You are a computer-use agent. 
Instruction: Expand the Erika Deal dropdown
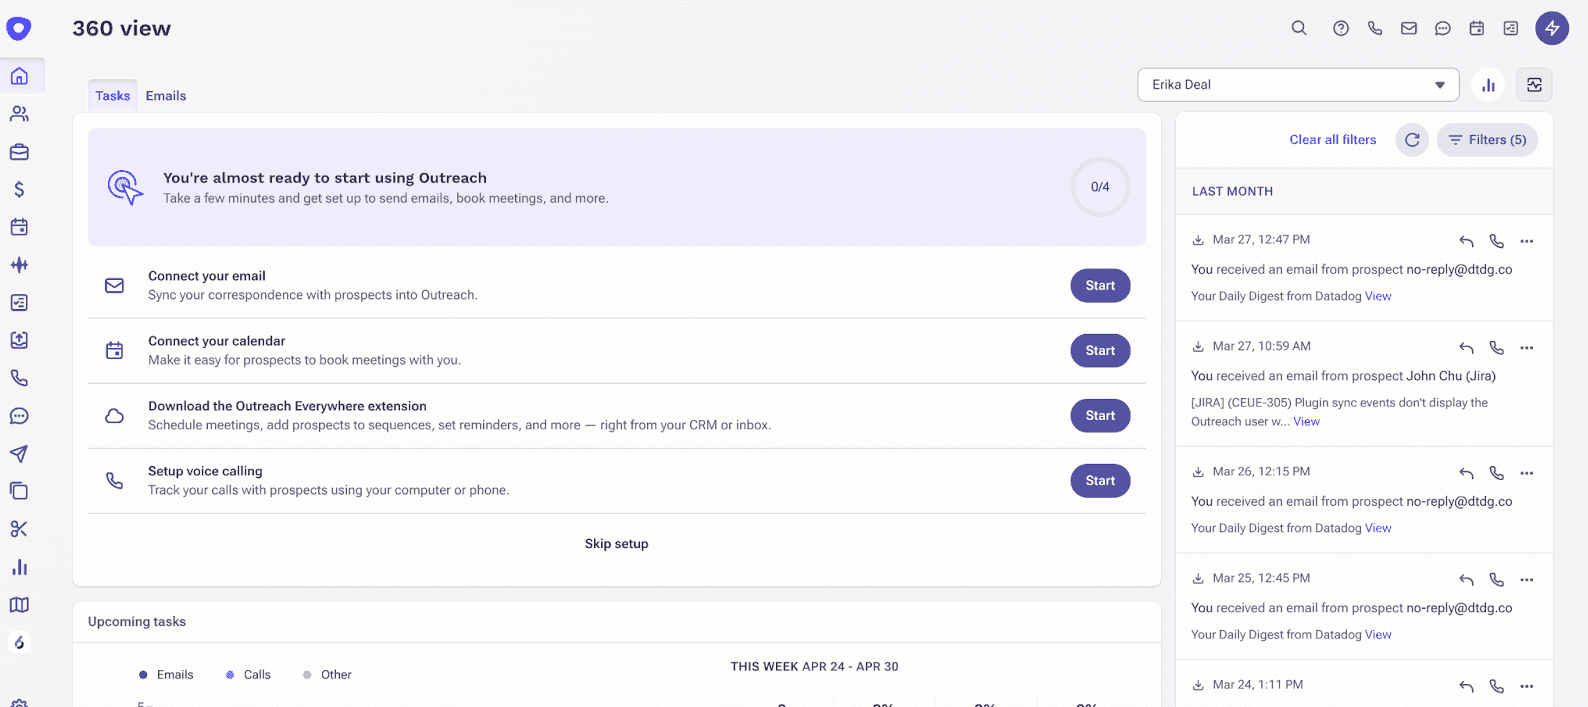point(1438,84)
